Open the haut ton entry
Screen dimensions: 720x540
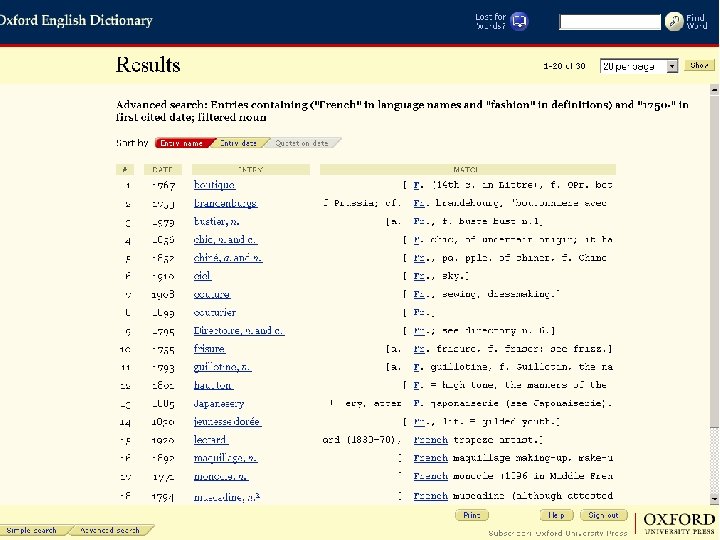point(214,385)
